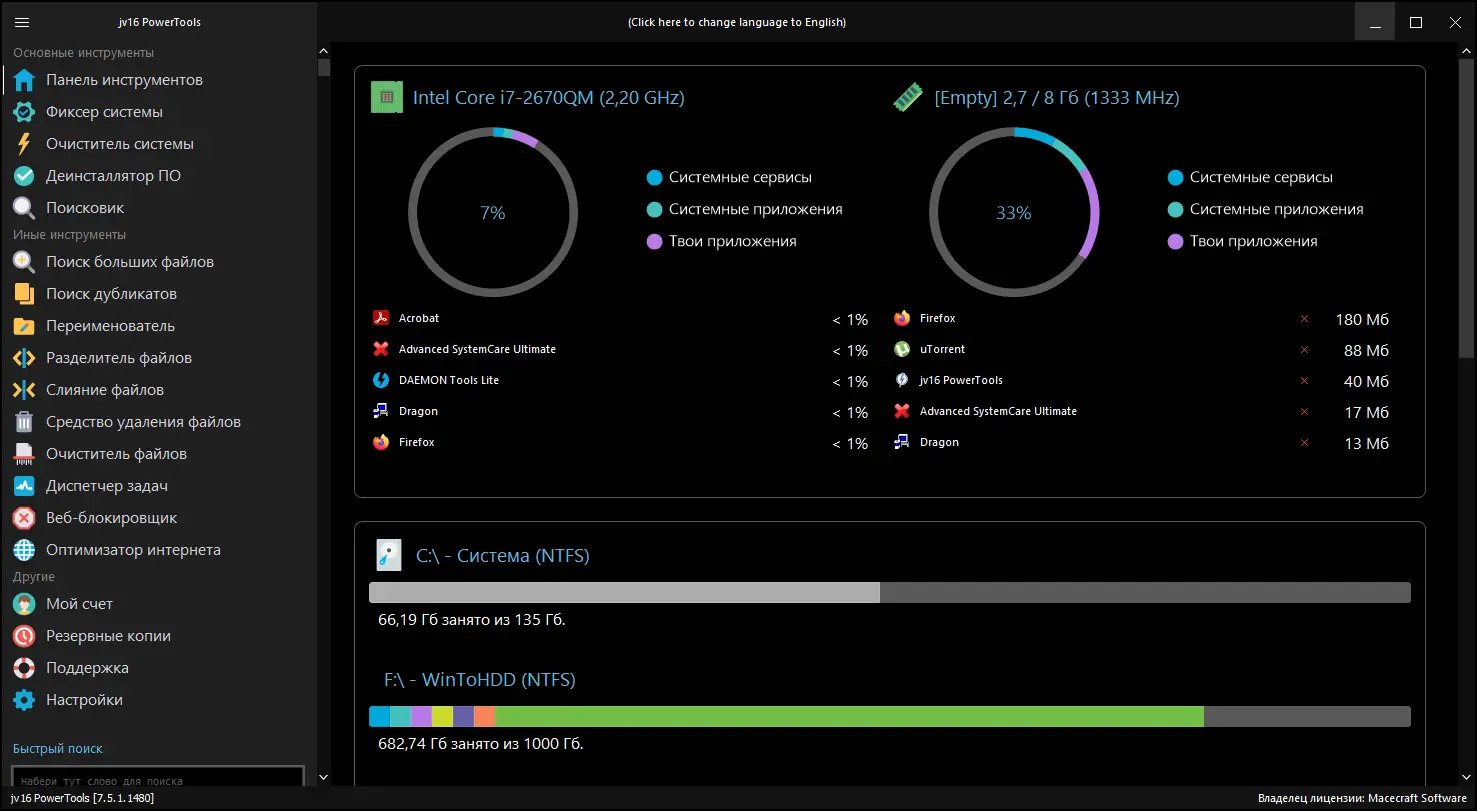Click the magnifier icon for Поисковик

pyautogui.click(x=25, y=208)
